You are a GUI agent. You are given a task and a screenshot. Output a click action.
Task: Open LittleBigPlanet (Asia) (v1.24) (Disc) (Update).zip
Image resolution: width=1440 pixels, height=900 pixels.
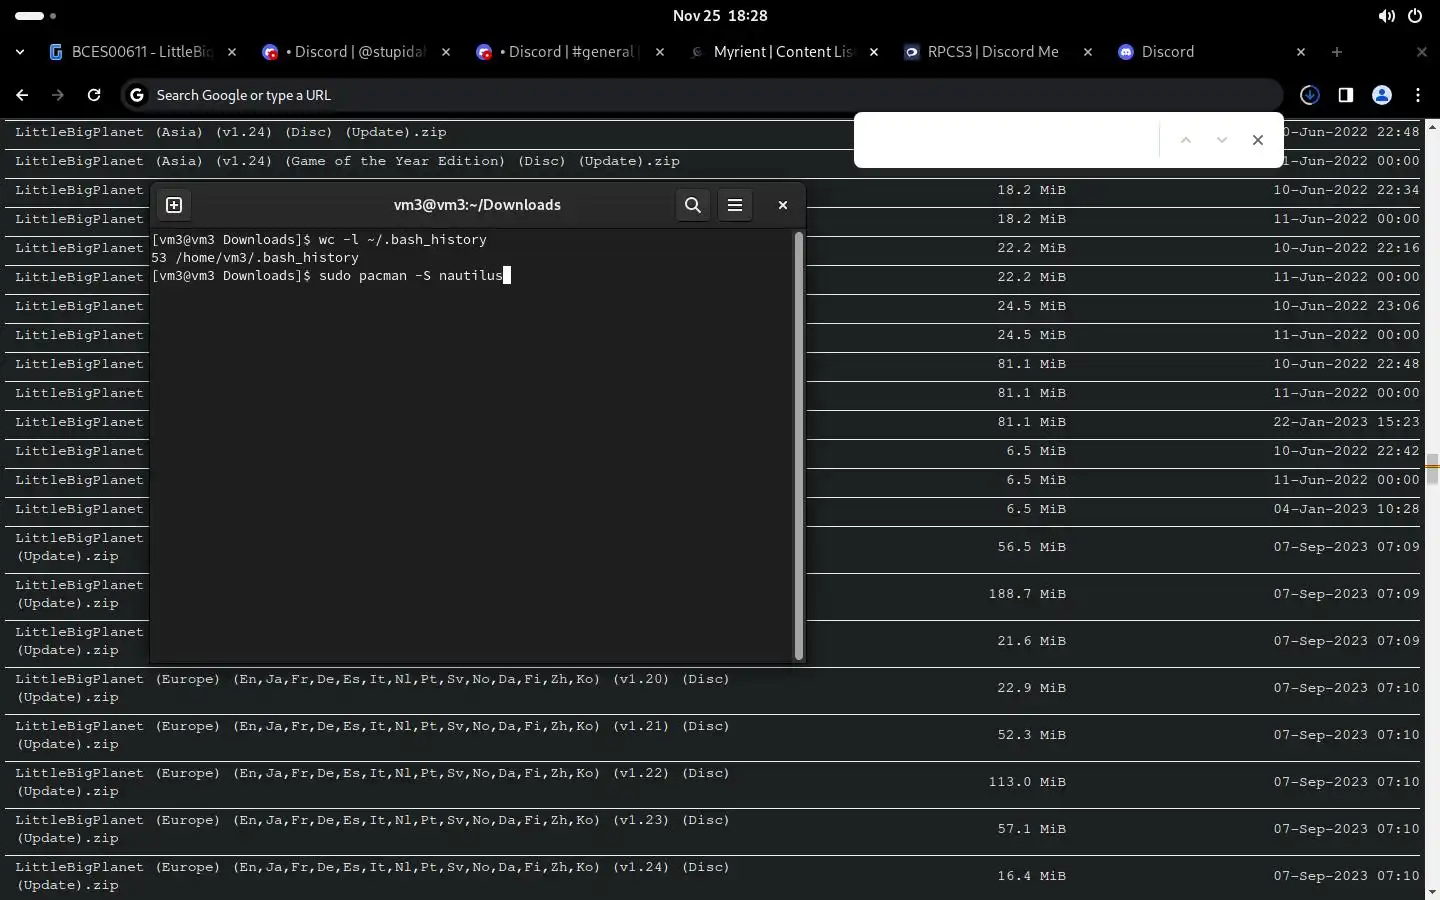(x=231, y=132)
